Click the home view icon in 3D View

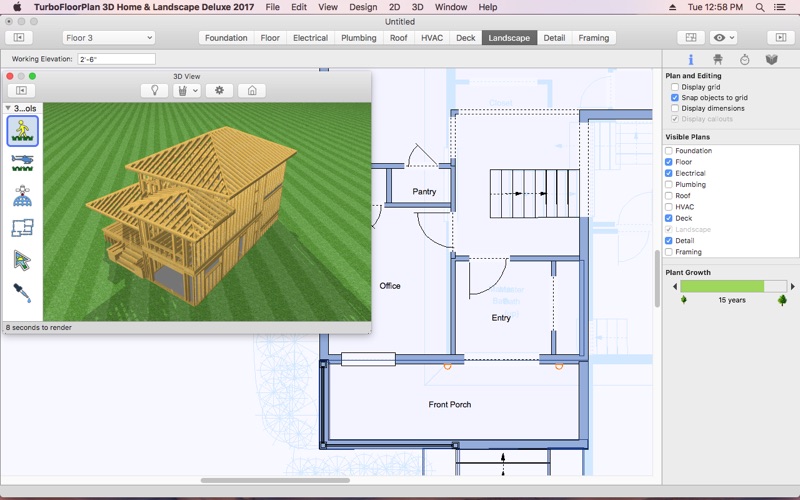point(252,90)
